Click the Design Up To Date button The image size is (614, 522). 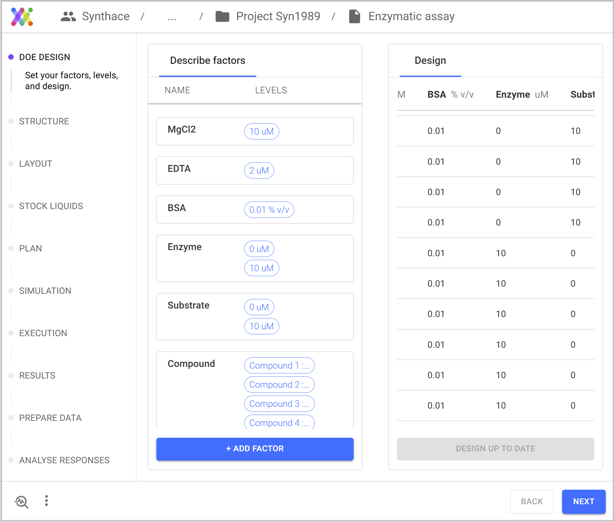click(x=495, y=449)
